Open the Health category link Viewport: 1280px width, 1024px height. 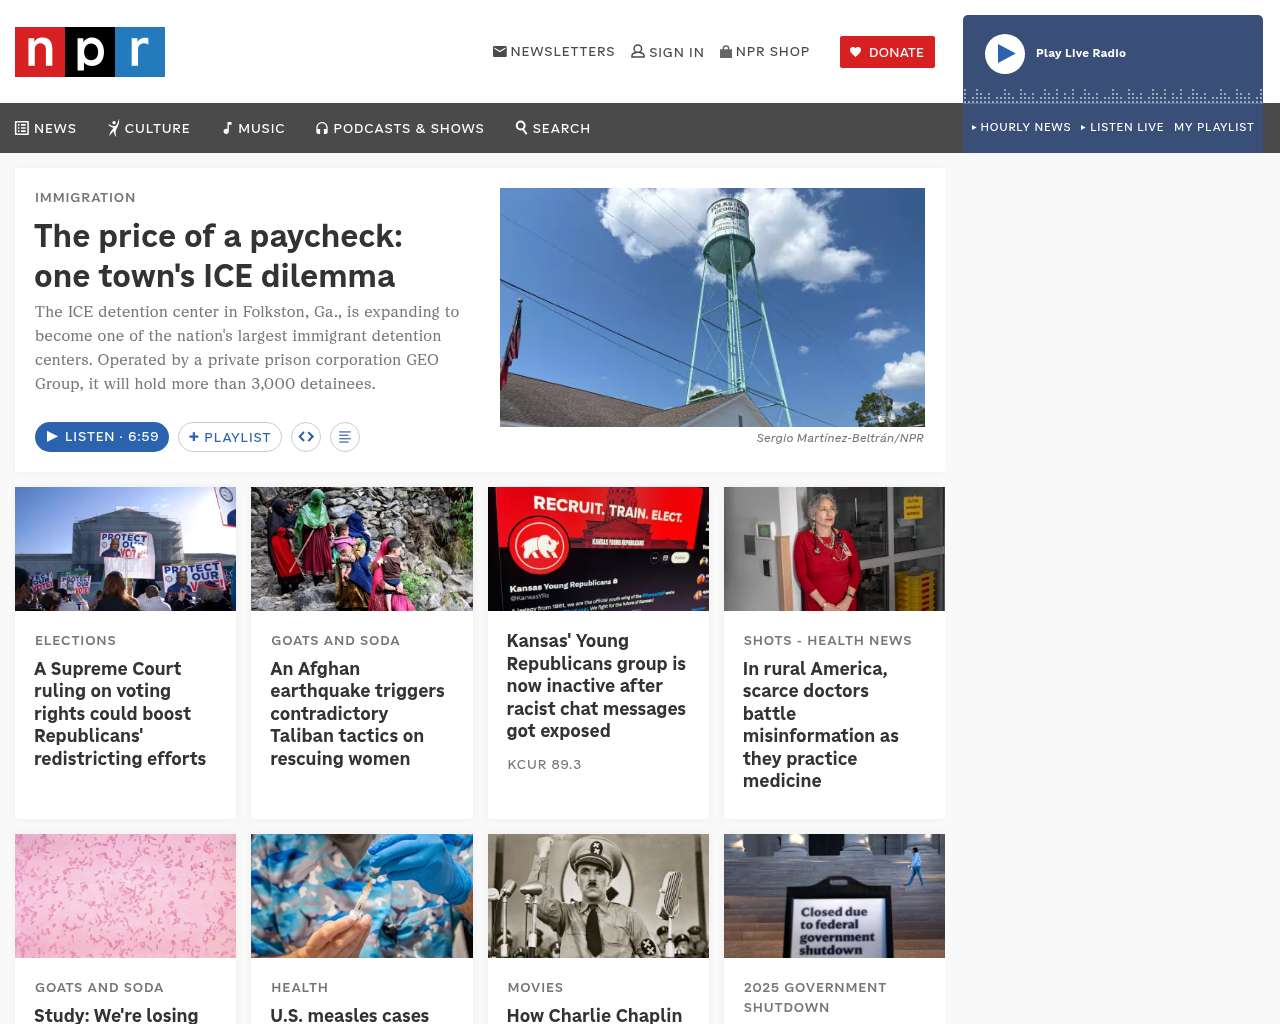point(299,987)
